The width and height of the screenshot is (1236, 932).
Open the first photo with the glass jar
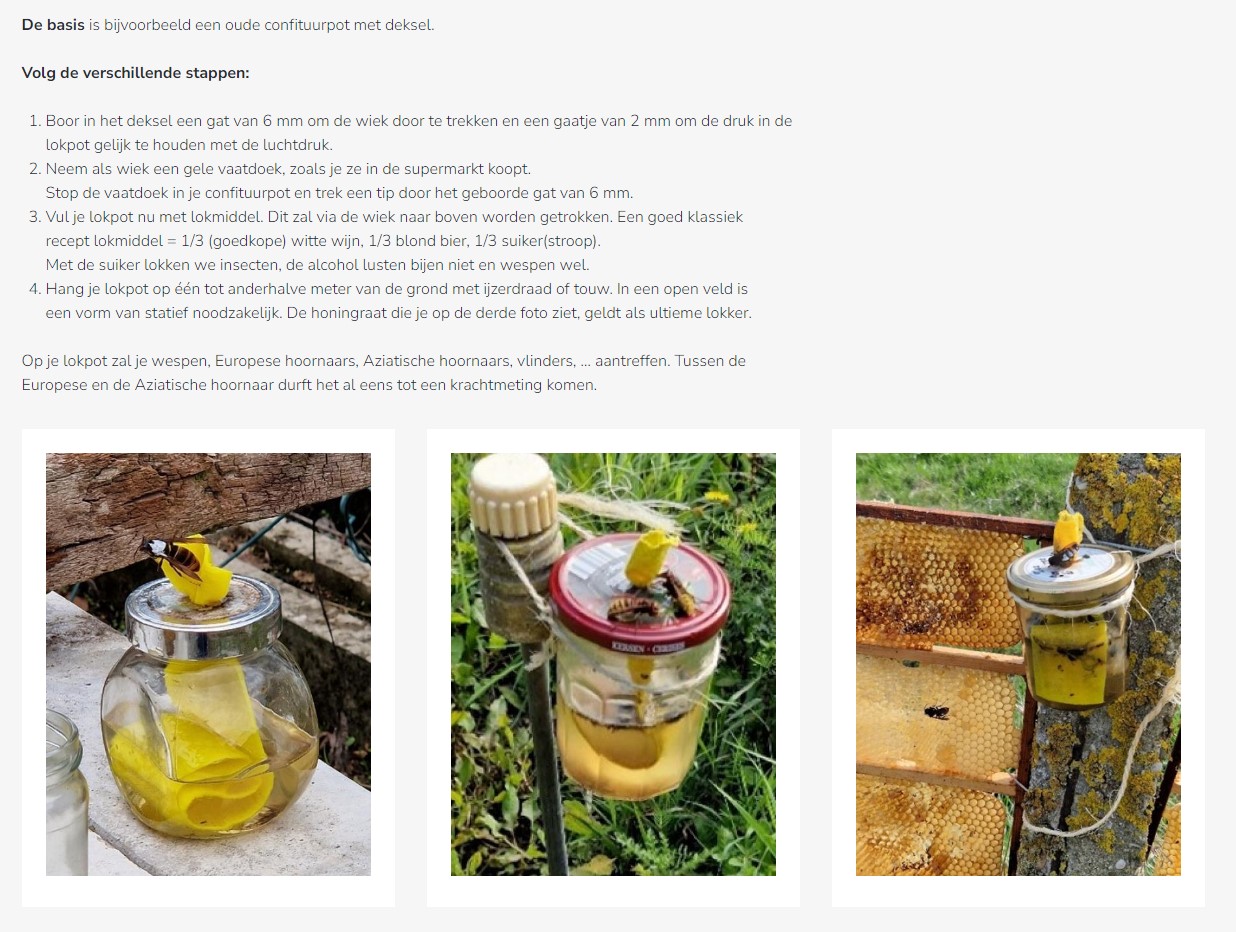pos(208,664)
